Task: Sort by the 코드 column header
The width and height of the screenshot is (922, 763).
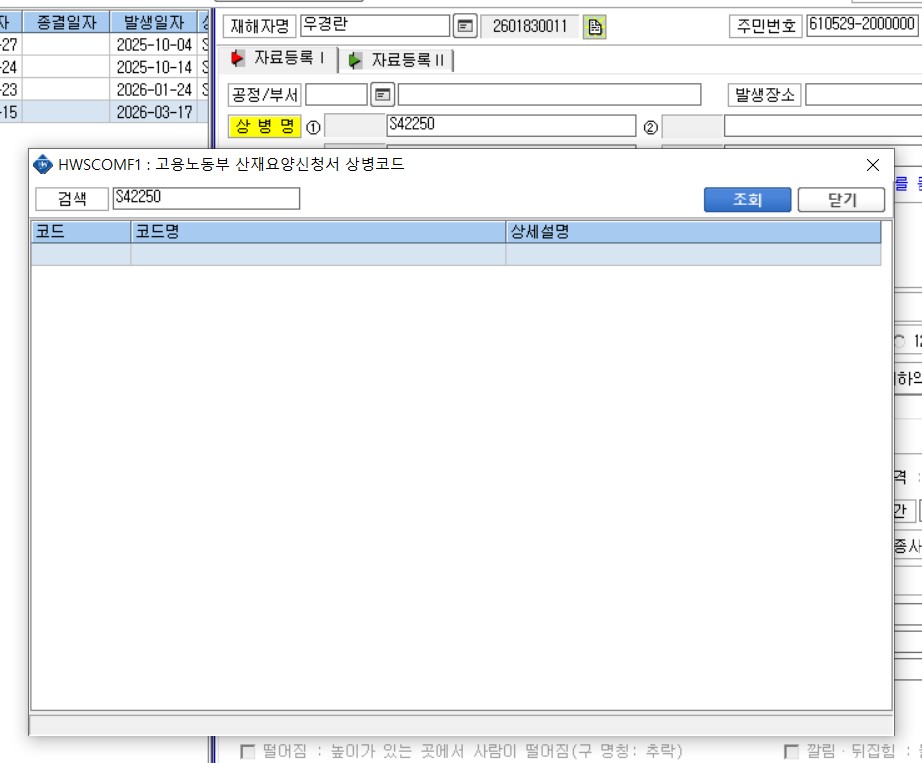Action: click(x=81, y=232)
